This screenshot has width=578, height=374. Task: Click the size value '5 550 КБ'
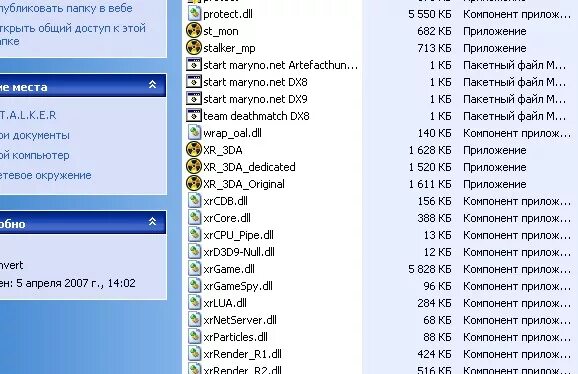tap(429, 14)
